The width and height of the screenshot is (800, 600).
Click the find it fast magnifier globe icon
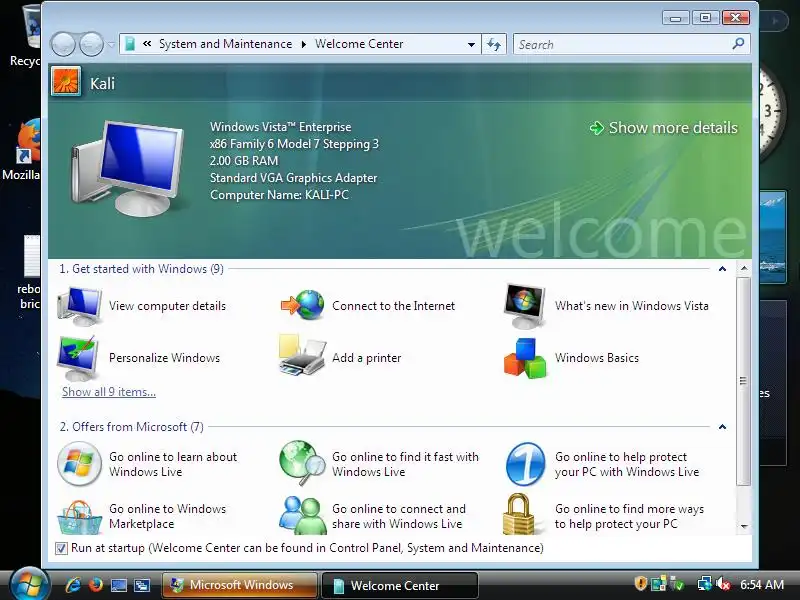pyautogui.click(x=302, y=463)
